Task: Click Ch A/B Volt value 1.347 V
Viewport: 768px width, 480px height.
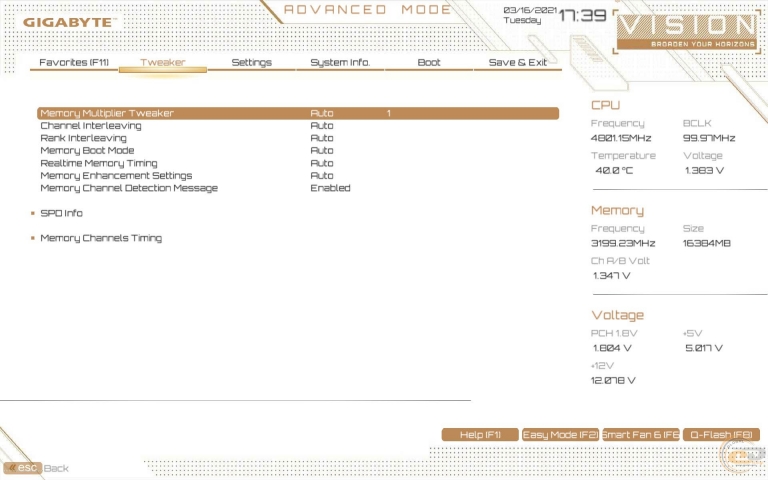Action: pyautogui.click(x=611, y=276)
